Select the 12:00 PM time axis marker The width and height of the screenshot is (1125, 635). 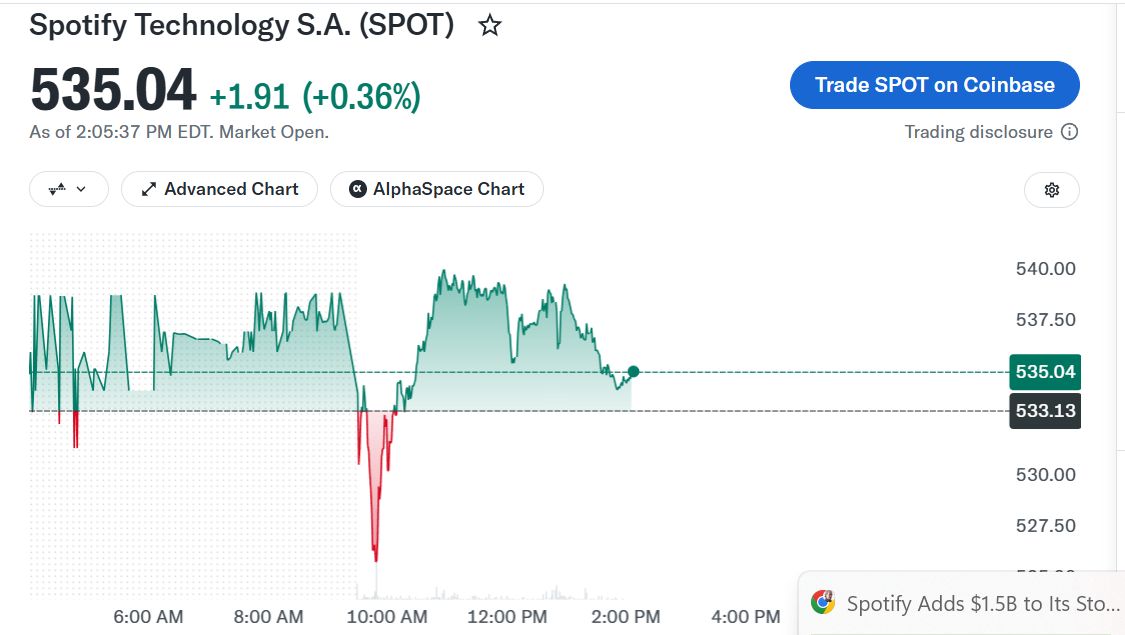pos(507,616)
